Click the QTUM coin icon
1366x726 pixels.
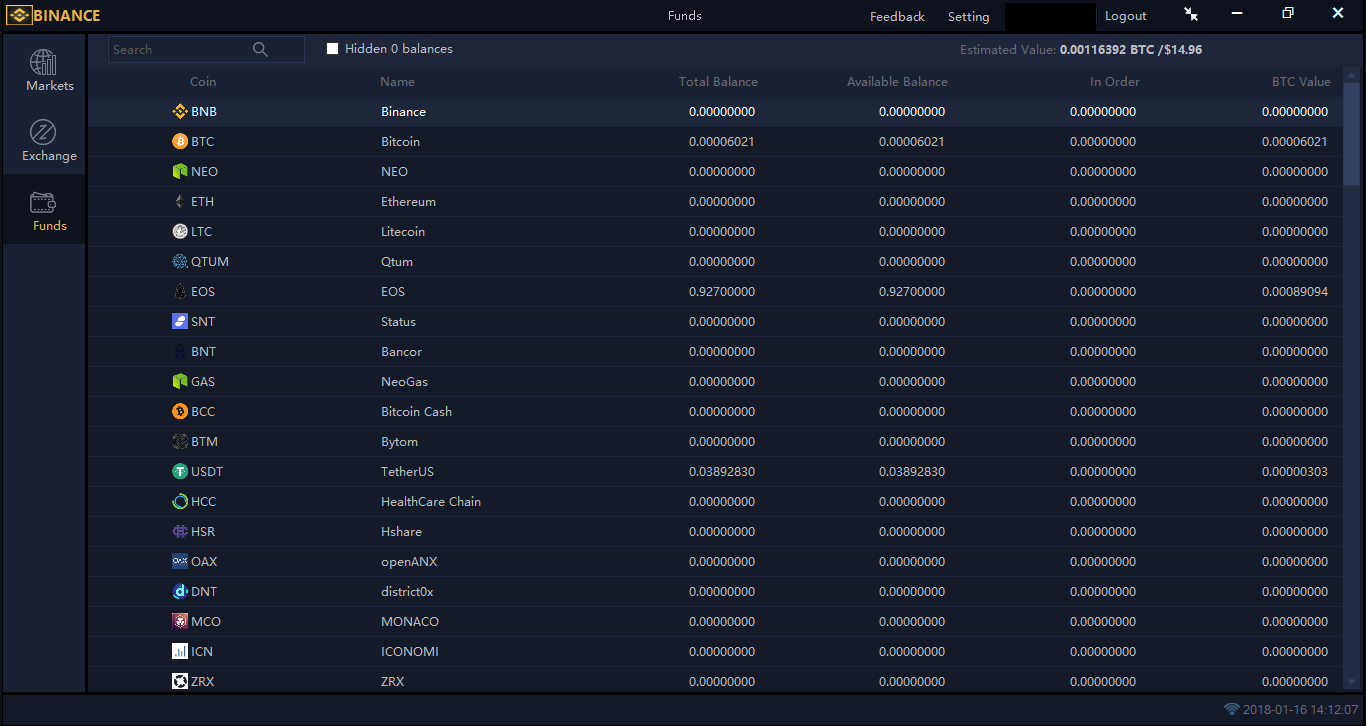tap(180, 262)
